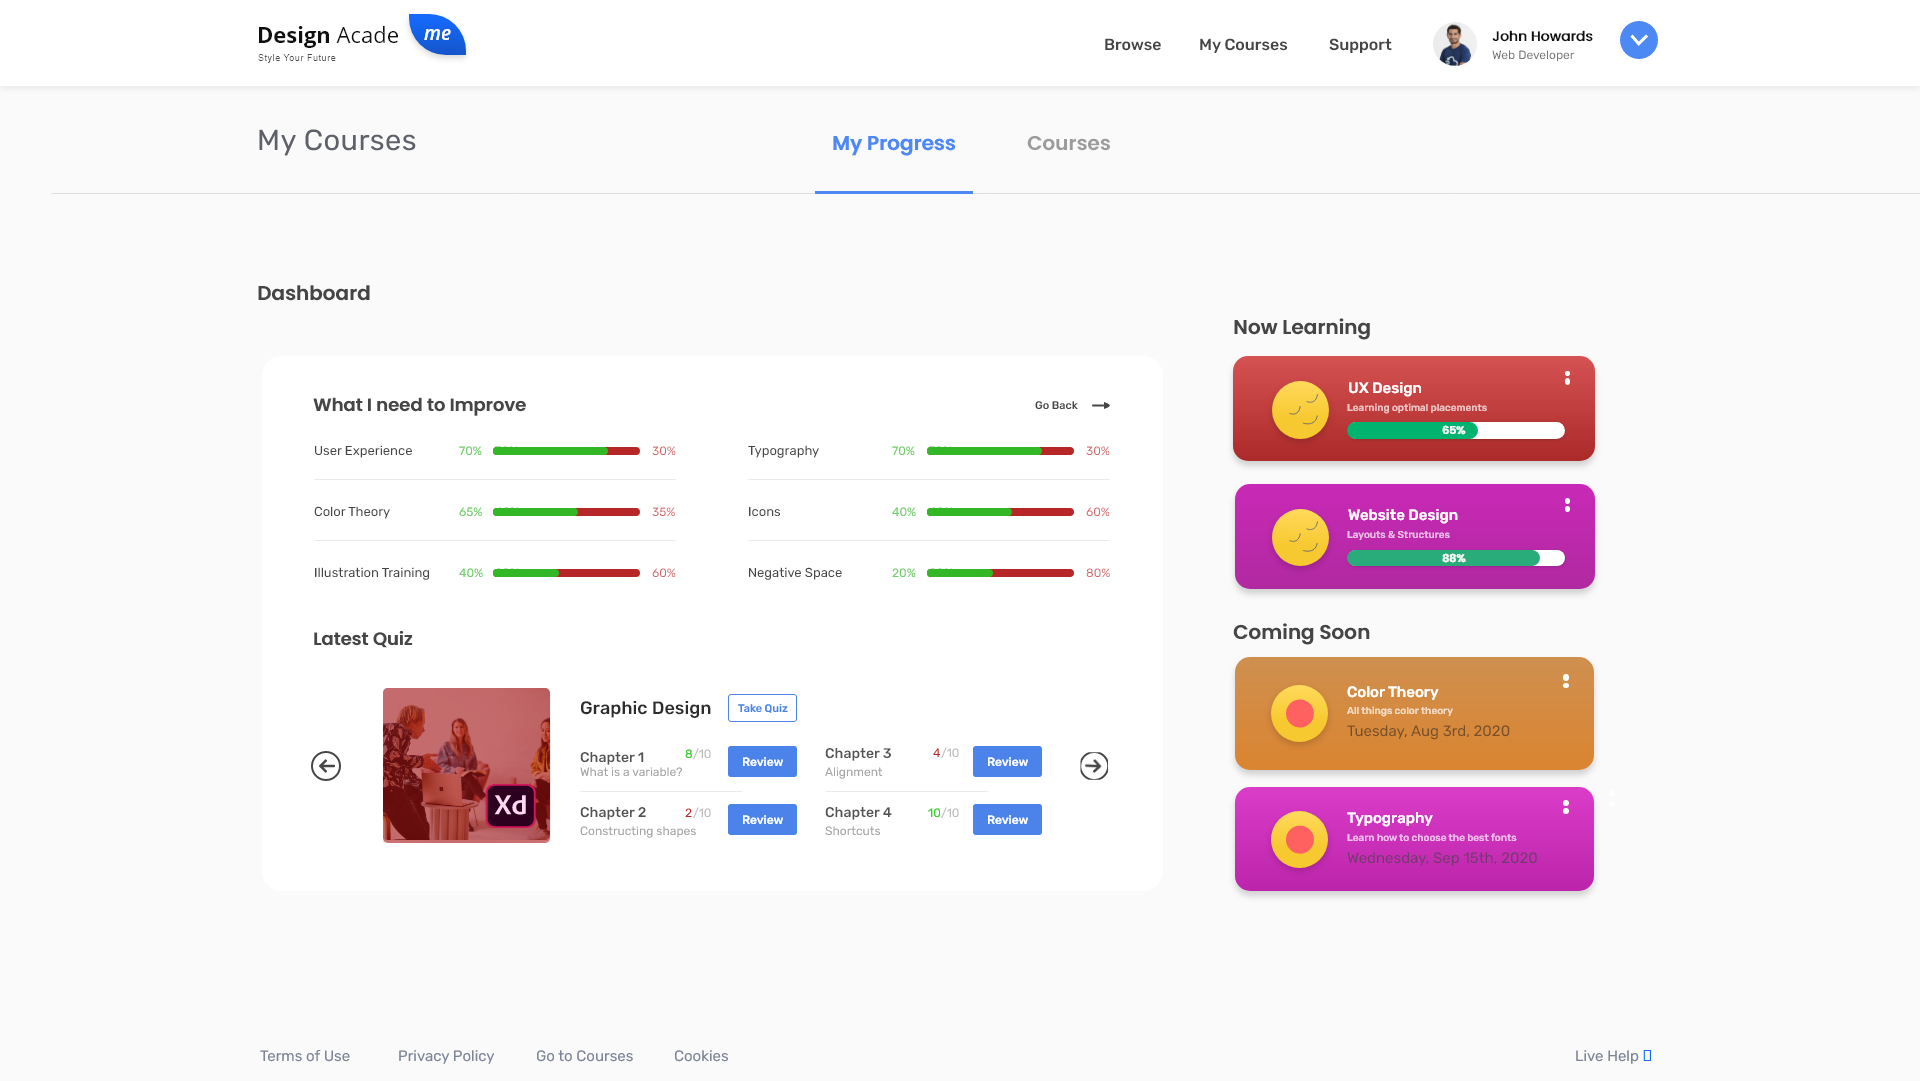Click the next quiz right arrow
1920x1081 pixels.
(x=1094, y=766)
